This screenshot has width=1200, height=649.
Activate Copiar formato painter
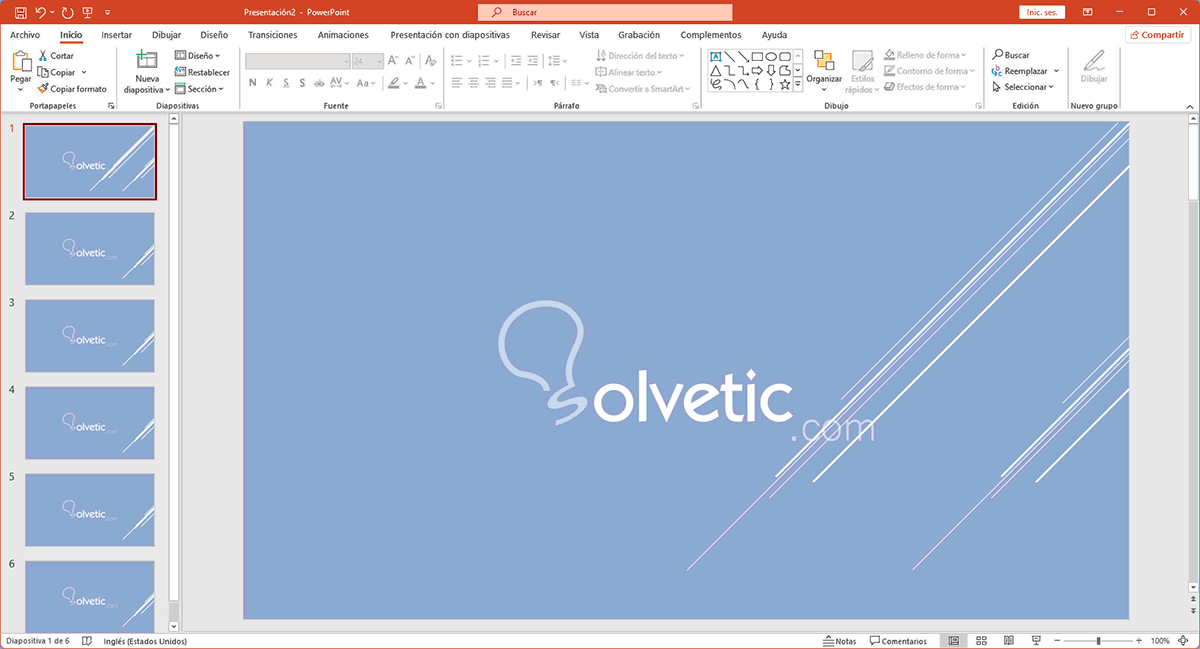72,89
